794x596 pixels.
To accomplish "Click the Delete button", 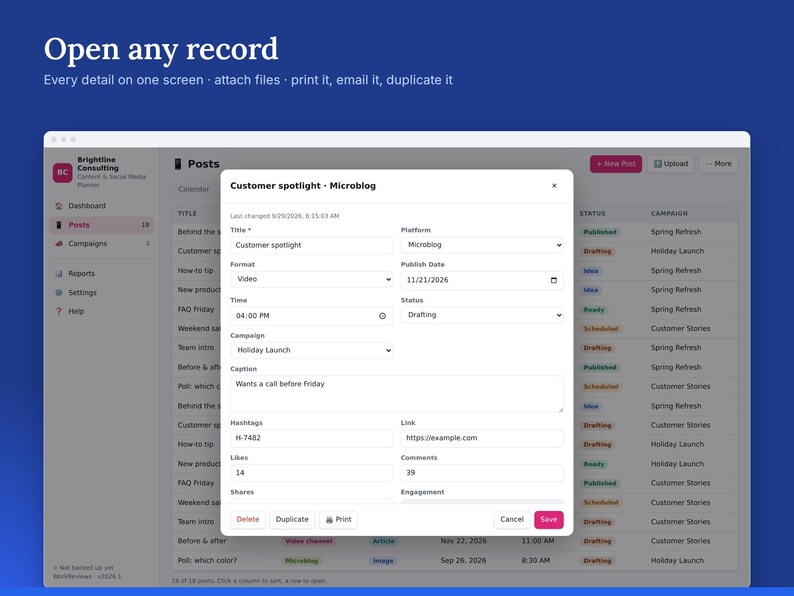I will pyautogui.click(x=248, y=520).
